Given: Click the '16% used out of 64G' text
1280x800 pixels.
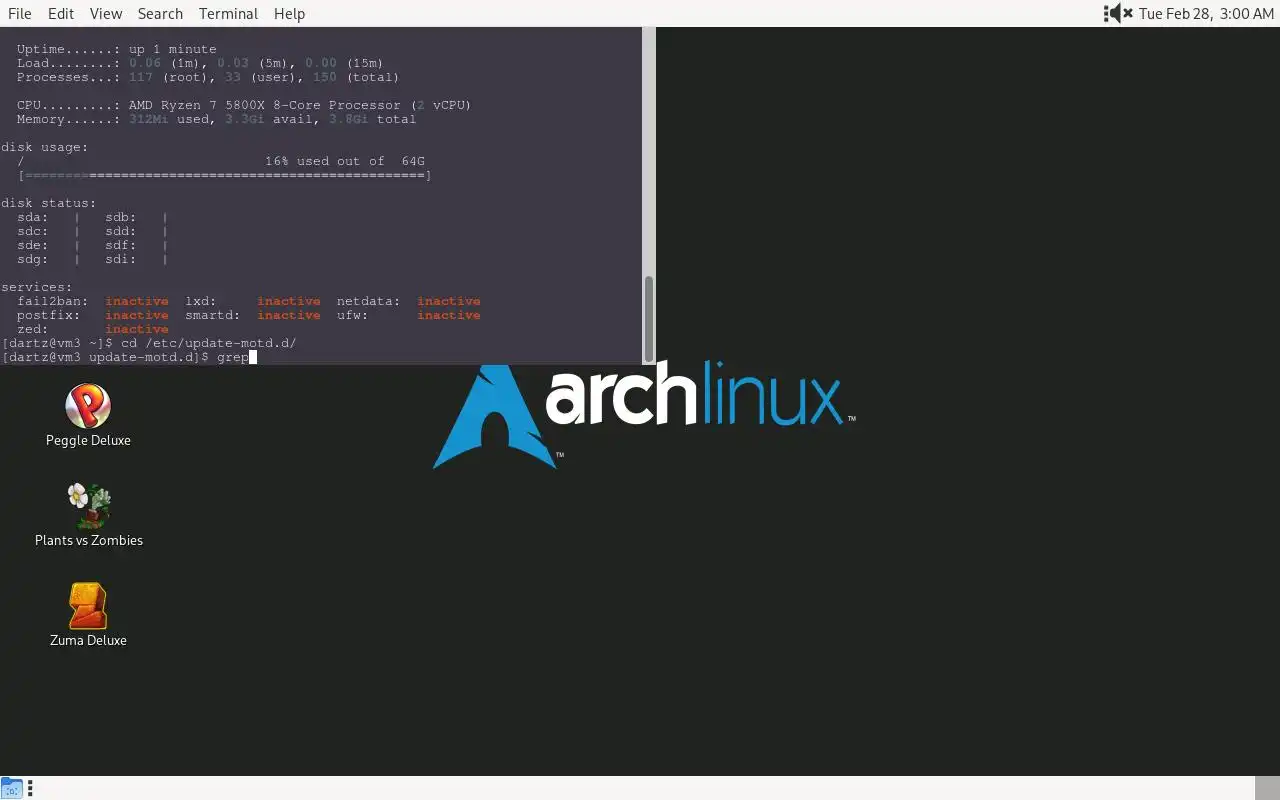Looking at the screenshot, I should tap(345, 161).
